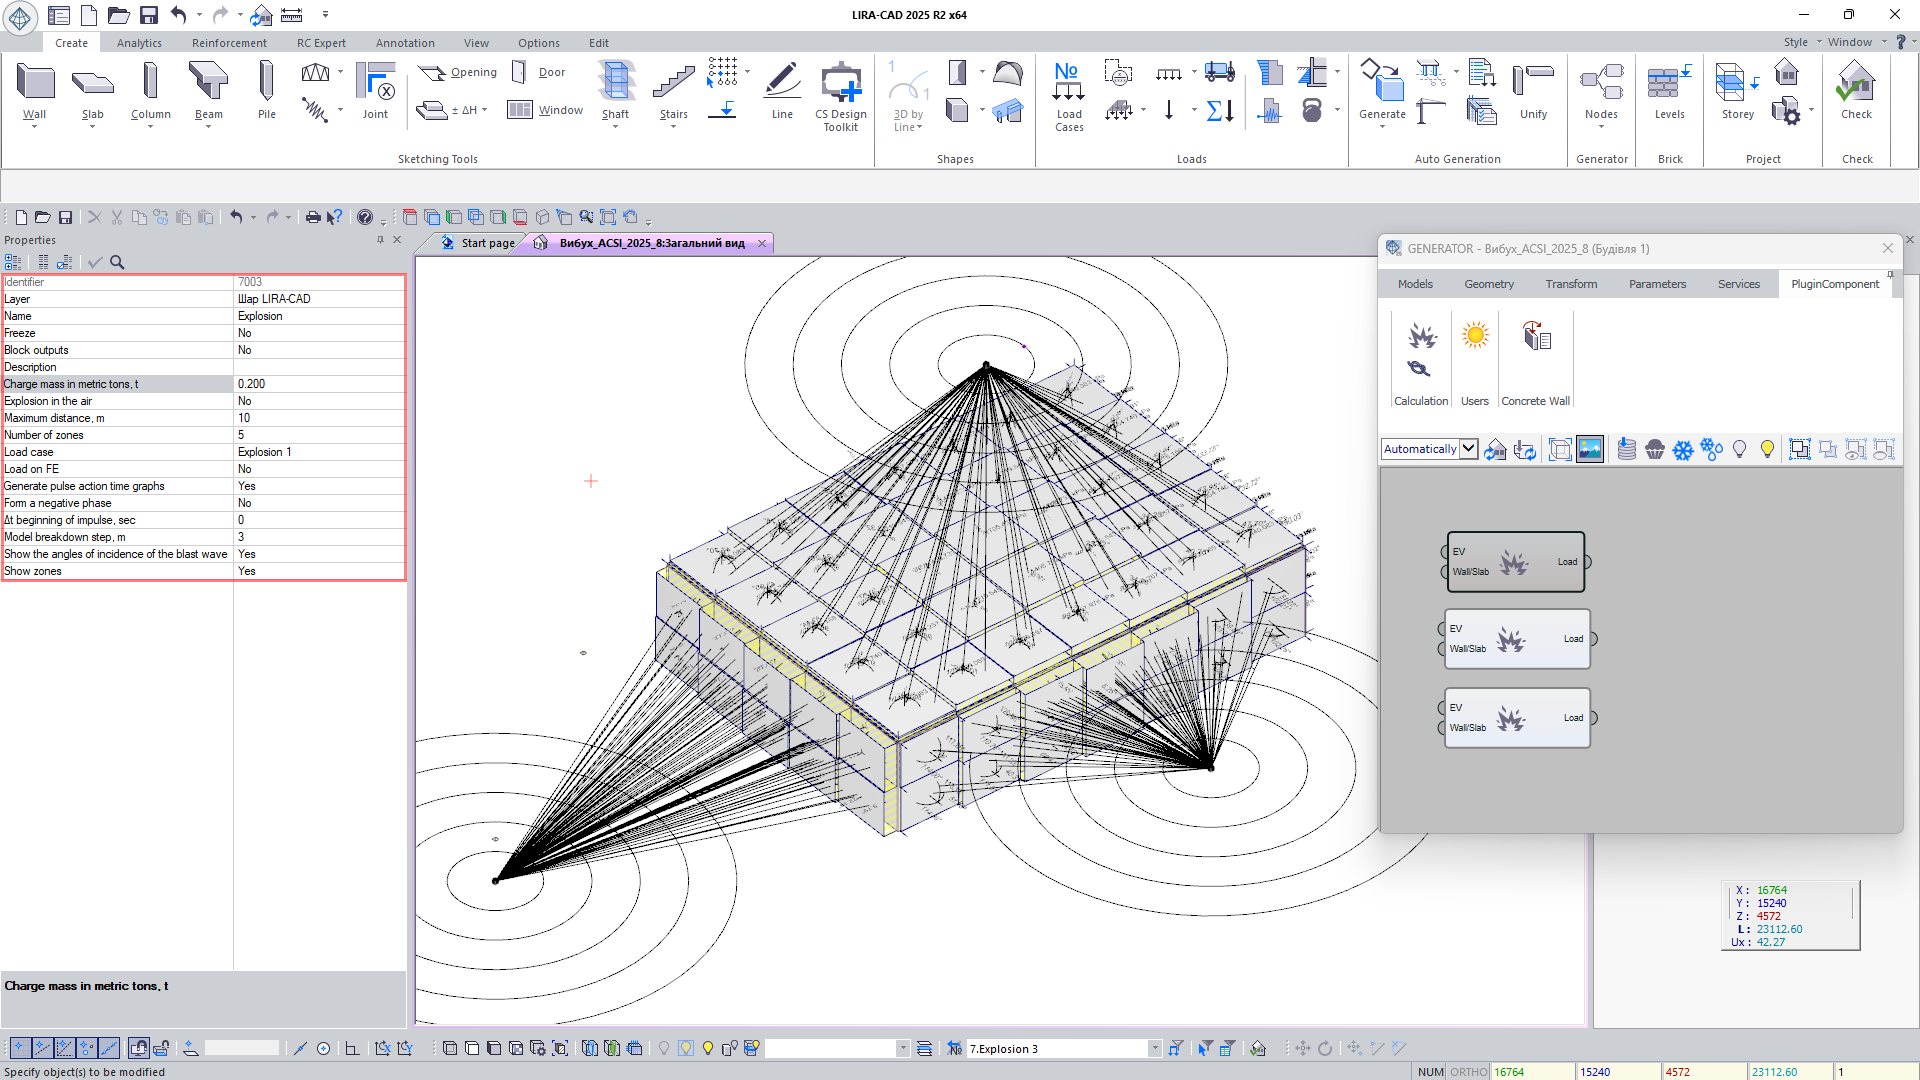Click the Opening button in Sketching Tools
This screenshot has width=1920, height=1080.
458,72
